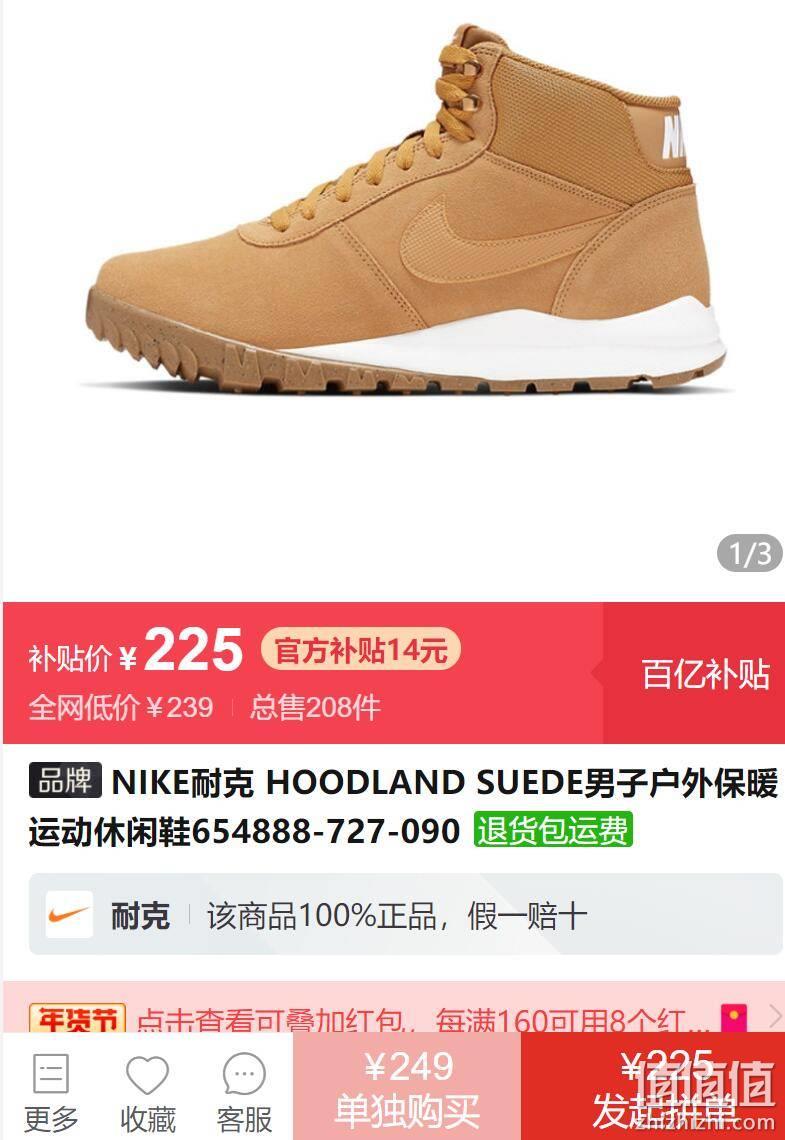The image size is (785, 1140).
Task: Click the 全网低价 ¥239 text
Action: pos(121,707)
